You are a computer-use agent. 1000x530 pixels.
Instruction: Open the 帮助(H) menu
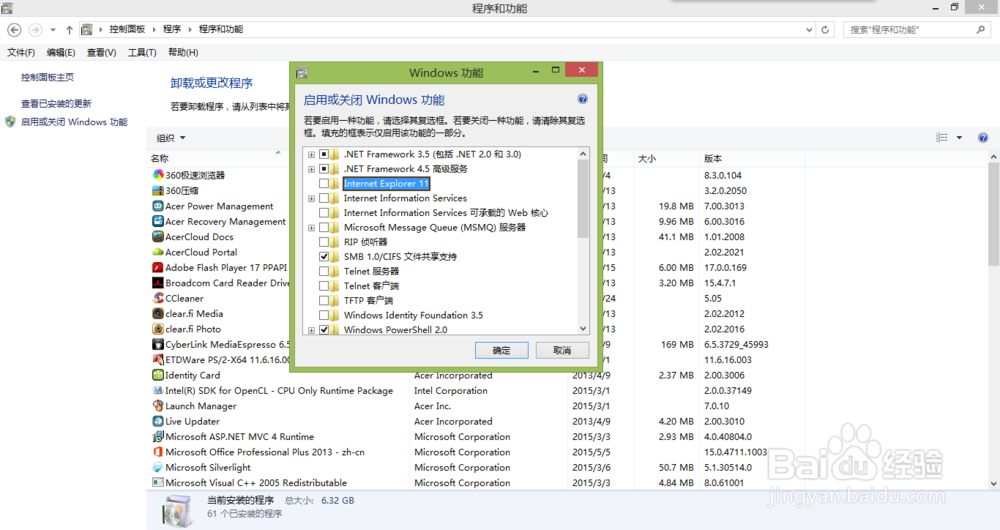(183, 52)
